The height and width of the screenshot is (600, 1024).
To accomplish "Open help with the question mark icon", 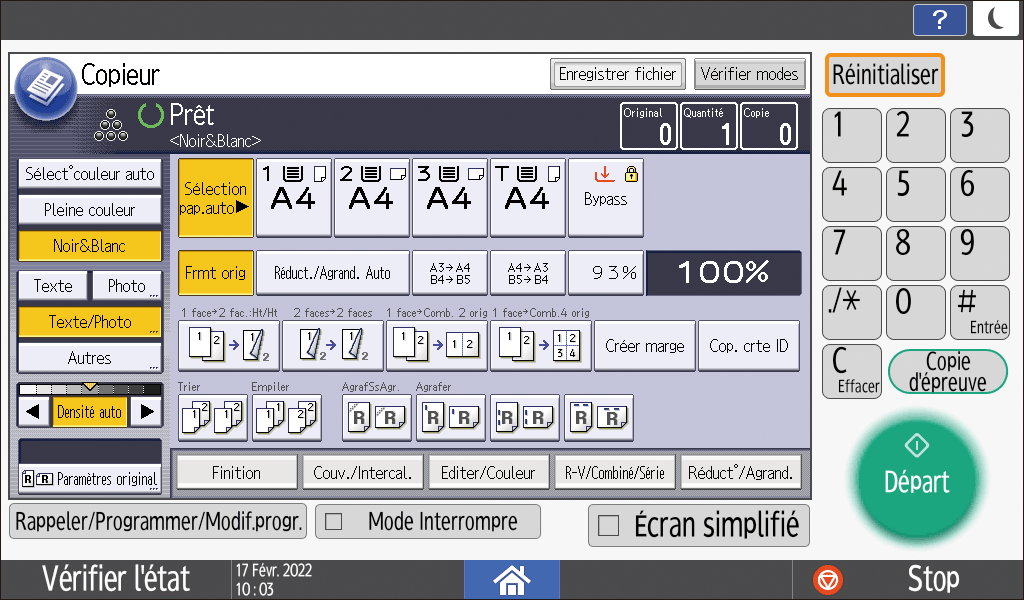I will coord(940,19).
